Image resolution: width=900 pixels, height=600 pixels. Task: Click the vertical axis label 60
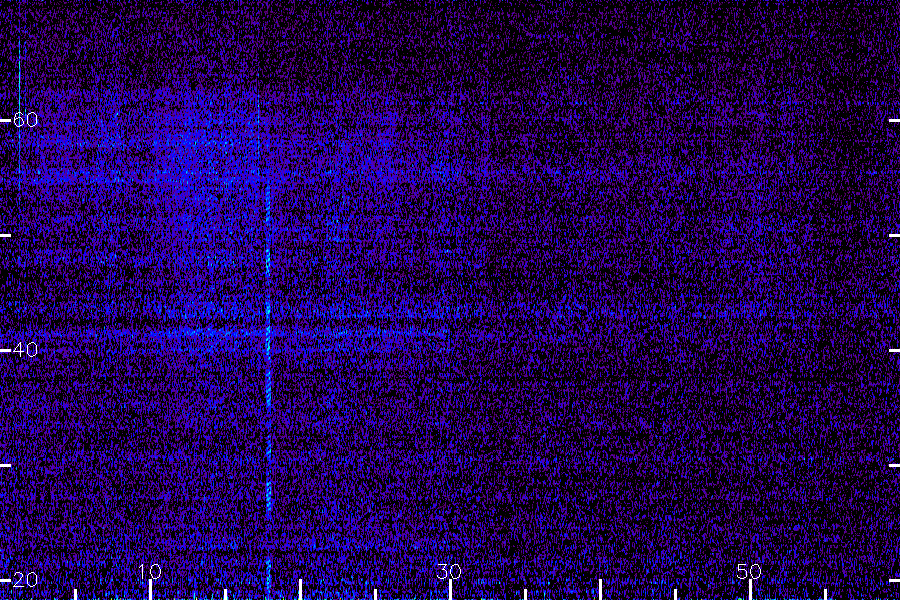click(x=25, y=119)
